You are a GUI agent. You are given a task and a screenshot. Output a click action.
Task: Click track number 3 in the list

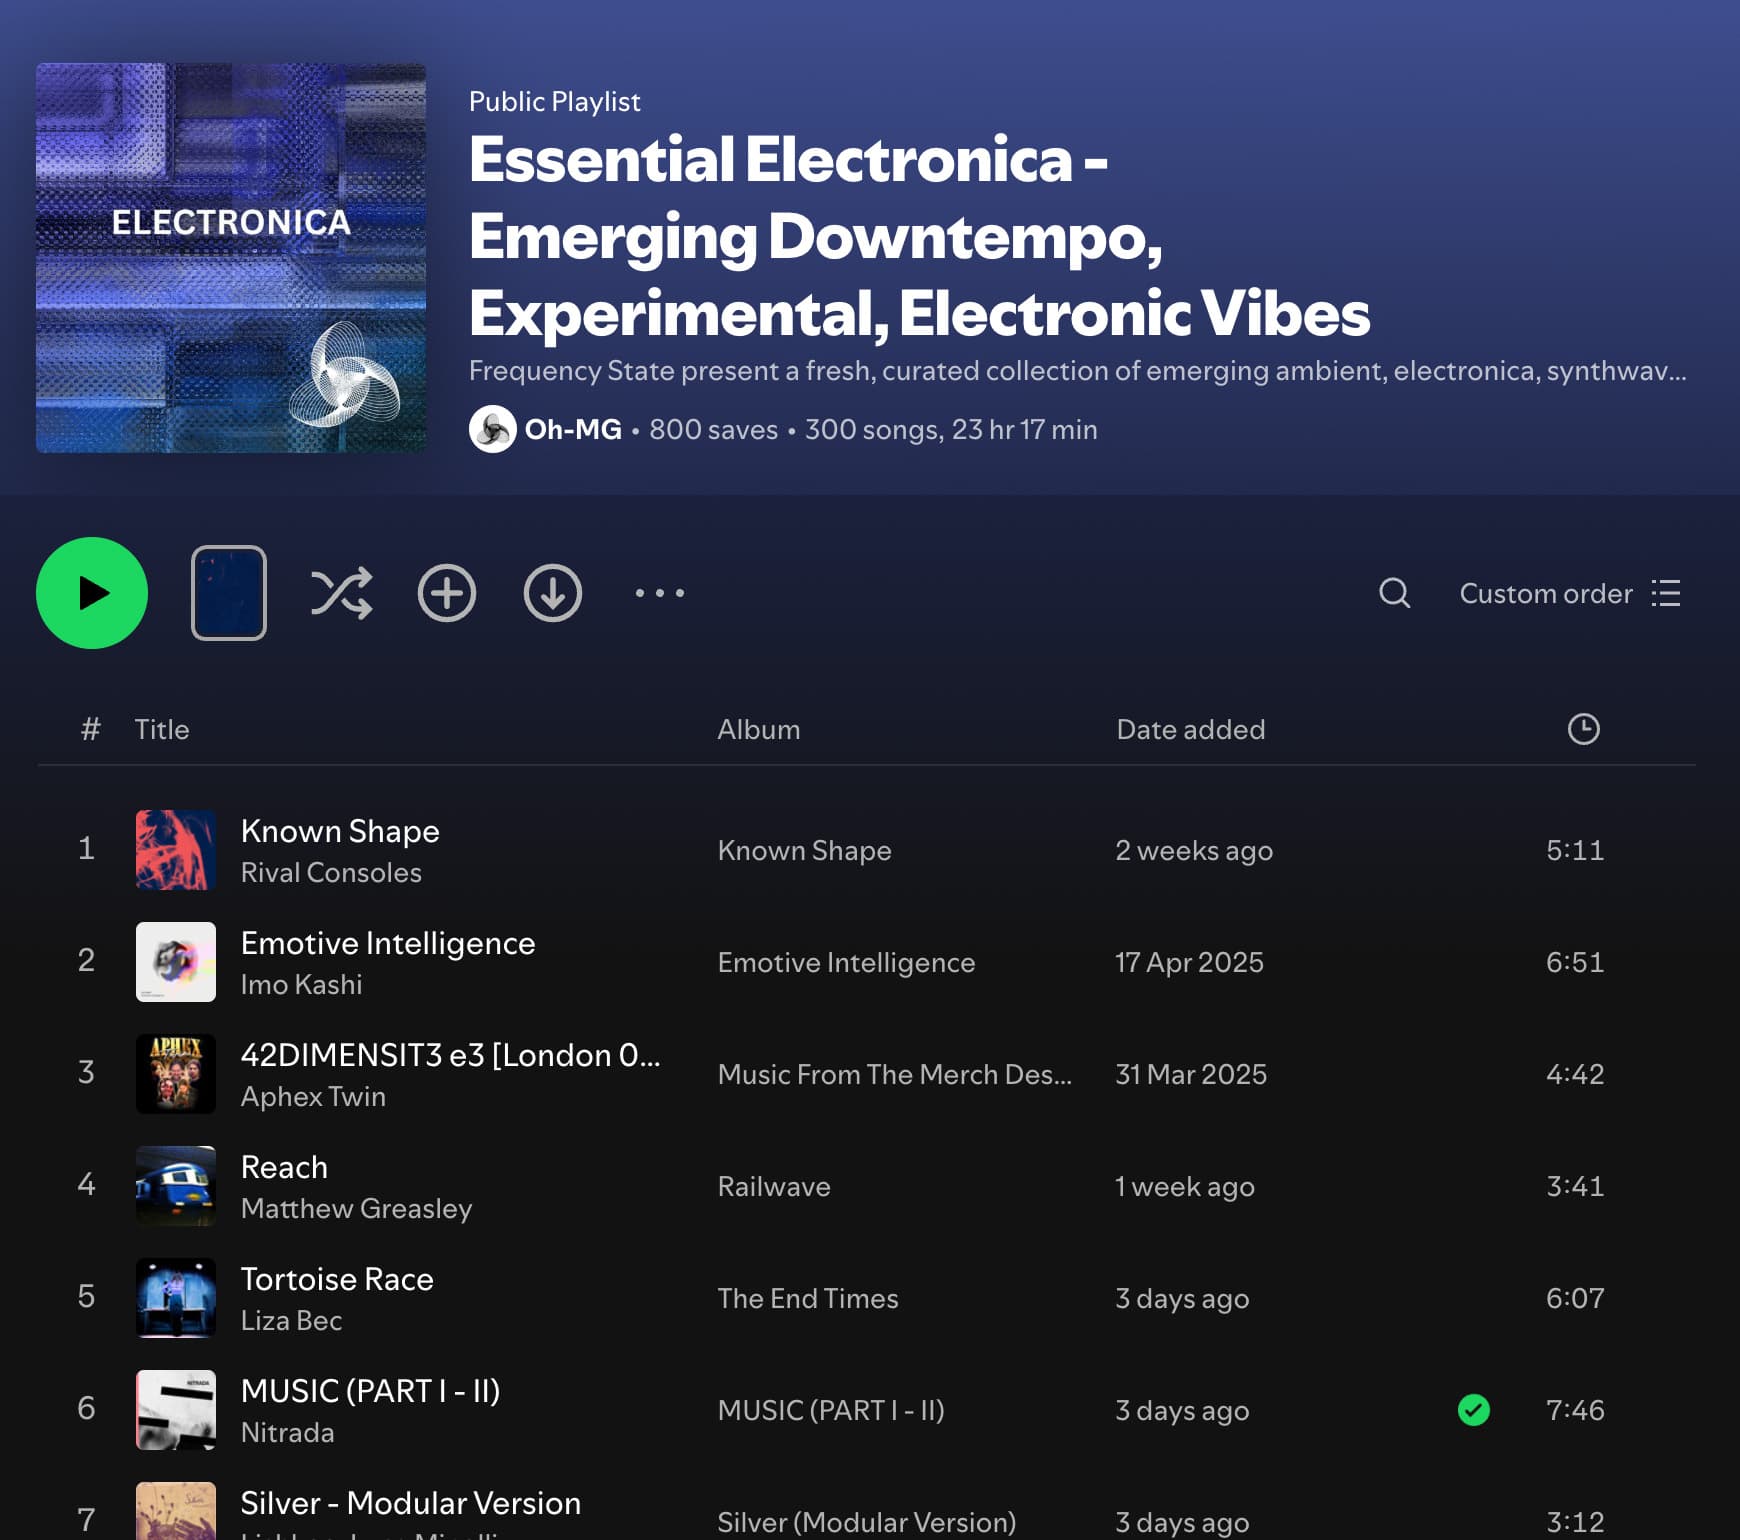[86, 1073]
